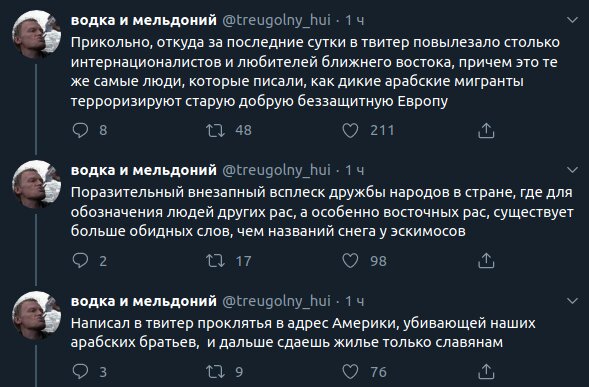The height and width of the screenshot is (387, 589).
Task: Share the third tweet about славянам
Action: pos(486,372)
